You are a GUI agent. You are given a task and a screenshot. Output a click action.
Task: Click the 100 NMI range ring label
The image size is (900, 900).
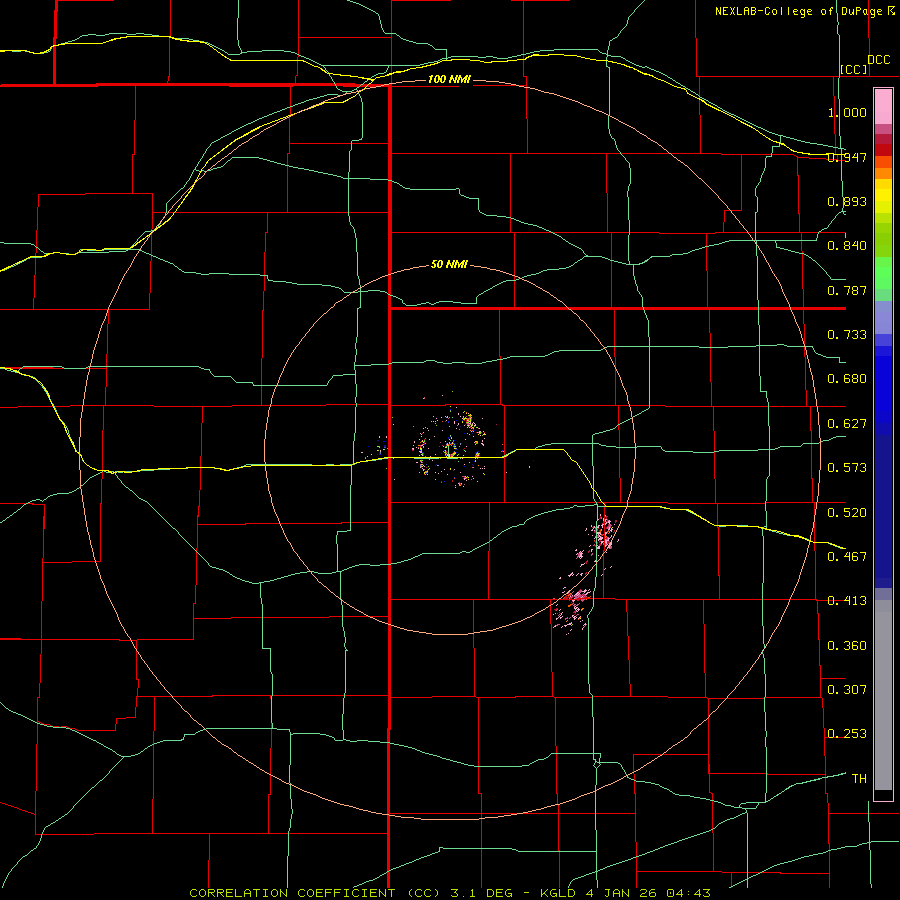449,79
